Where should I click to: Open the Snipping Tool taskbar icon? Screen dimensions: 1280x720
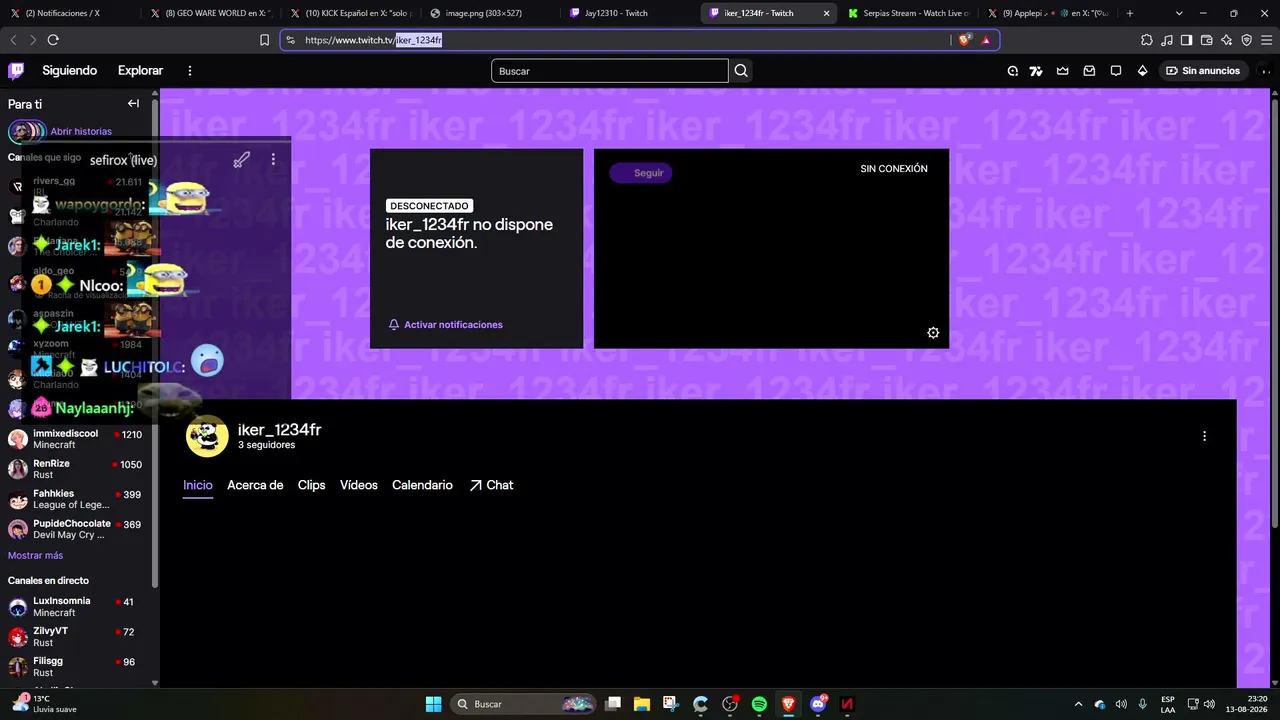coord(670,704)
